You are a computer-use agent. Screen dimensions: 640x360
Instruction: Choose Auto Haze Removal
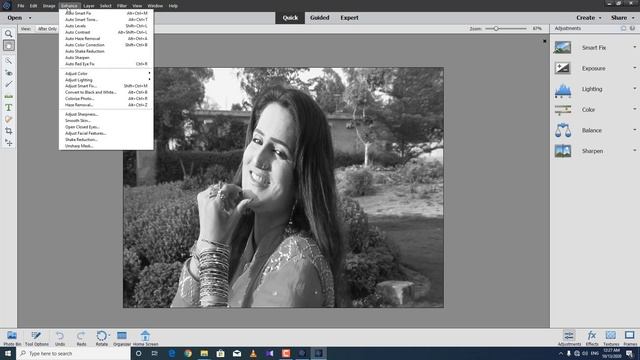(x=106, y=39)
